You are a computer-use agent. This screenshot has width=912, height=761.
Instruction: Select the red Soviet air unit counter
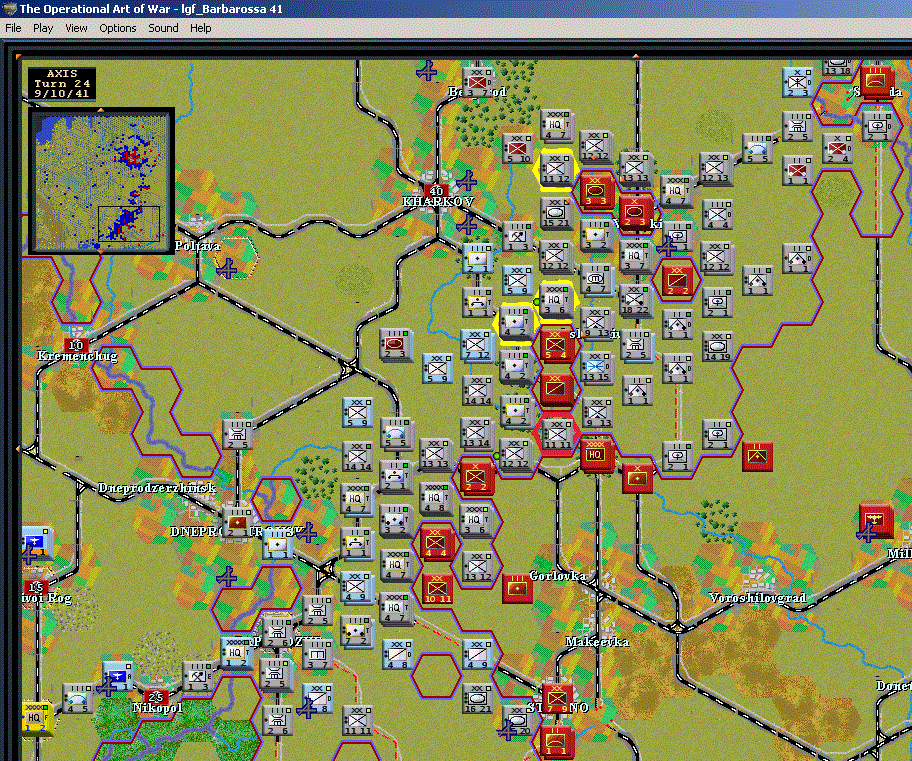[876, 519]
